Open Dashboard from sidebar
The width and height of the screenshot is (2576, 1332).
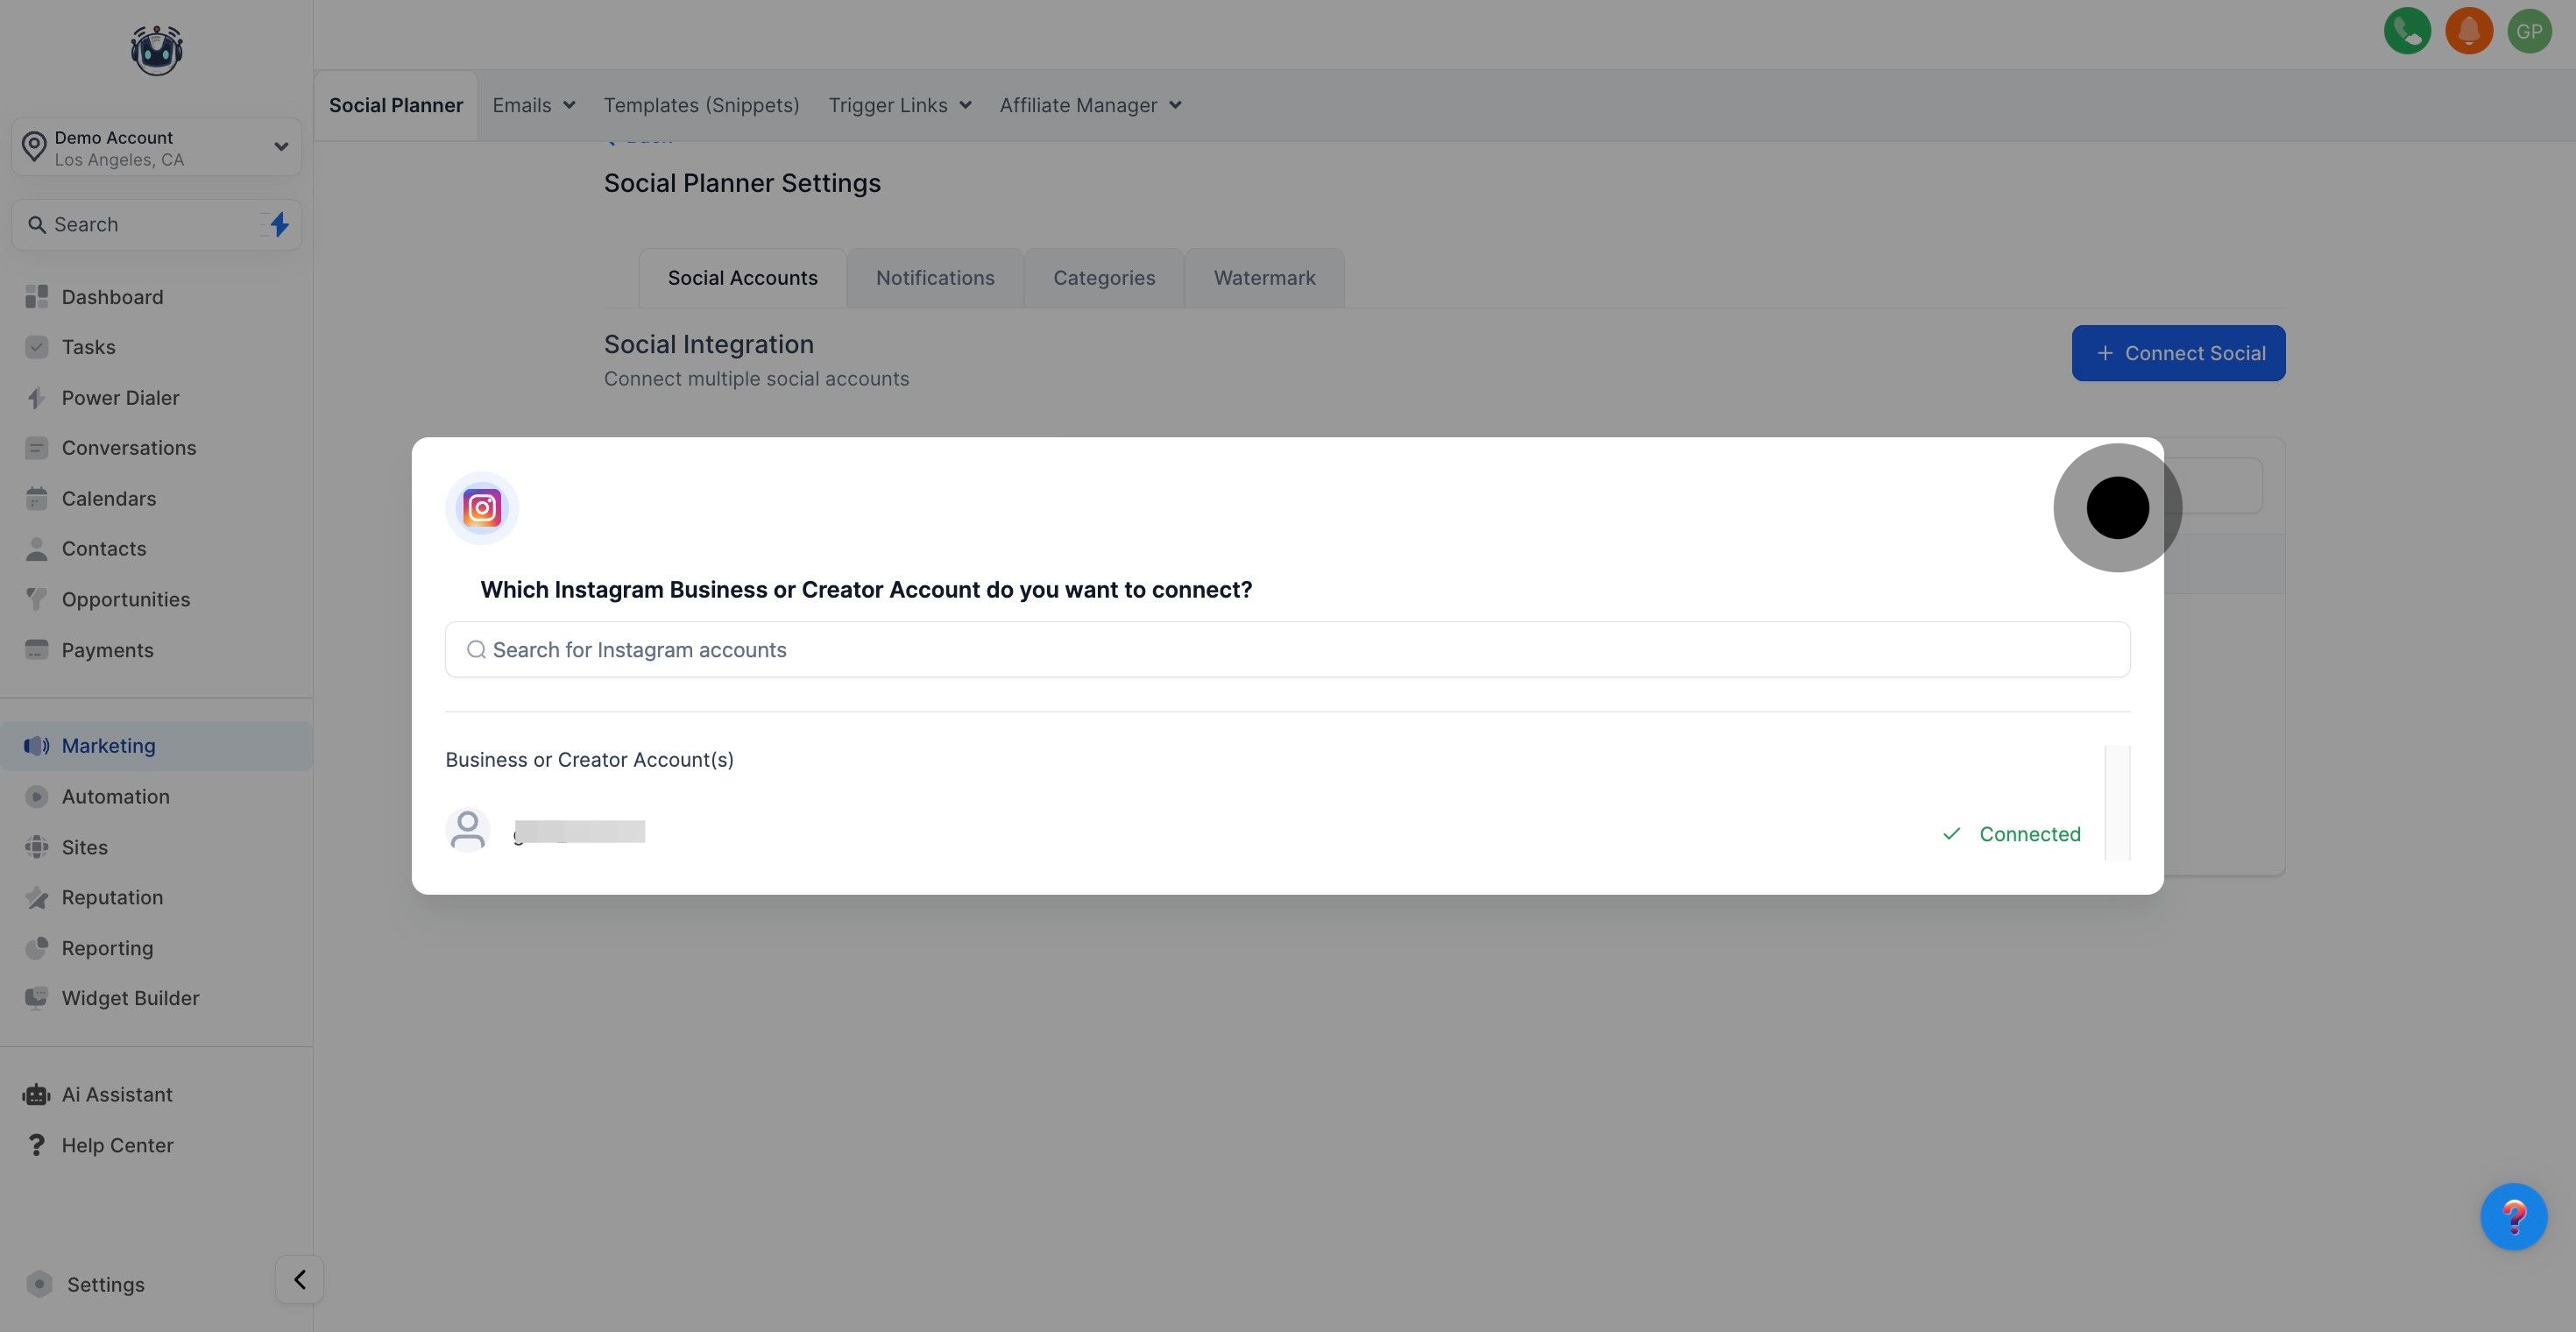point(112,297)
